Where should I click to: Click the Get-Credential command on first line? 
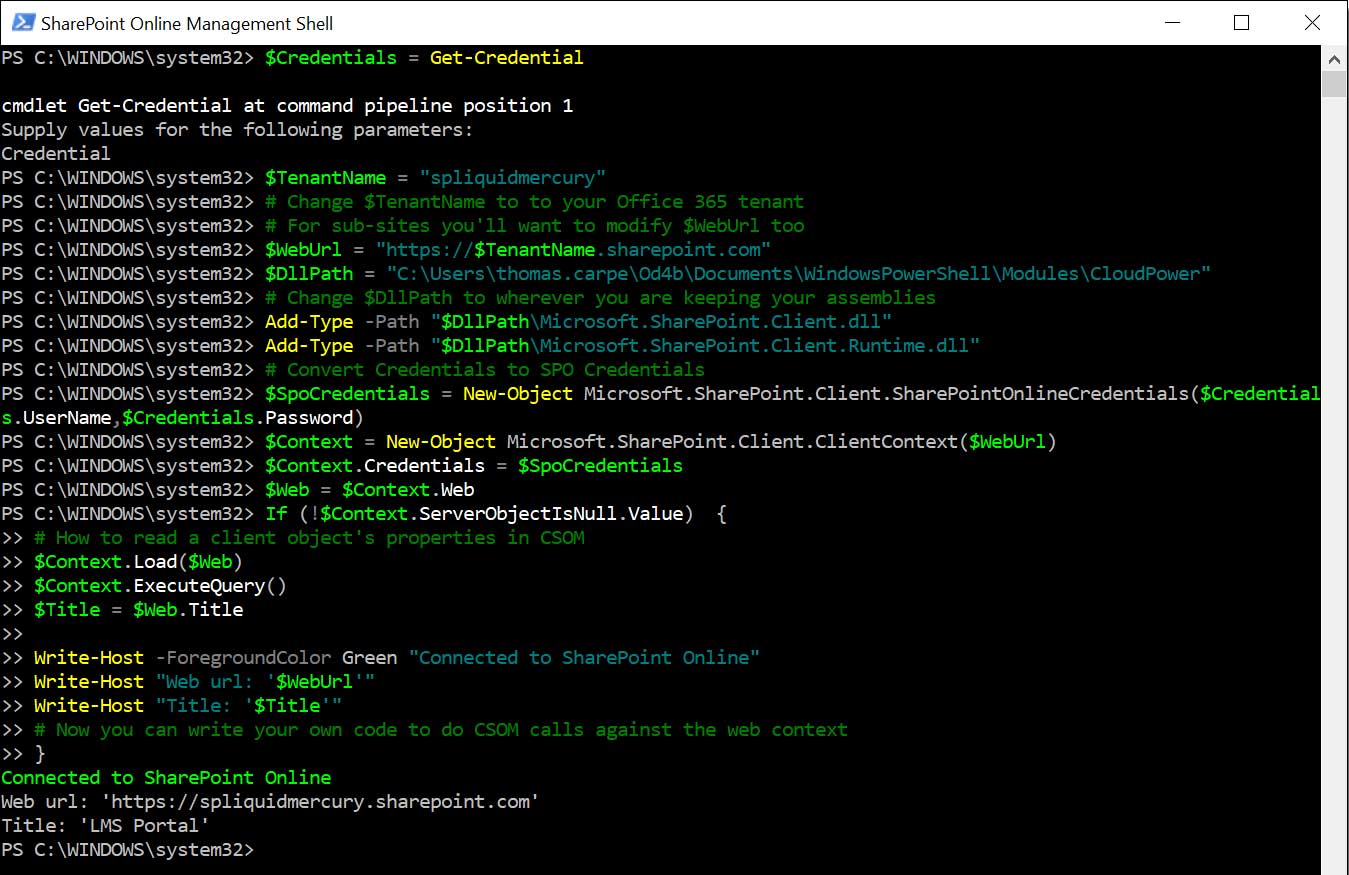pos(506,58)
